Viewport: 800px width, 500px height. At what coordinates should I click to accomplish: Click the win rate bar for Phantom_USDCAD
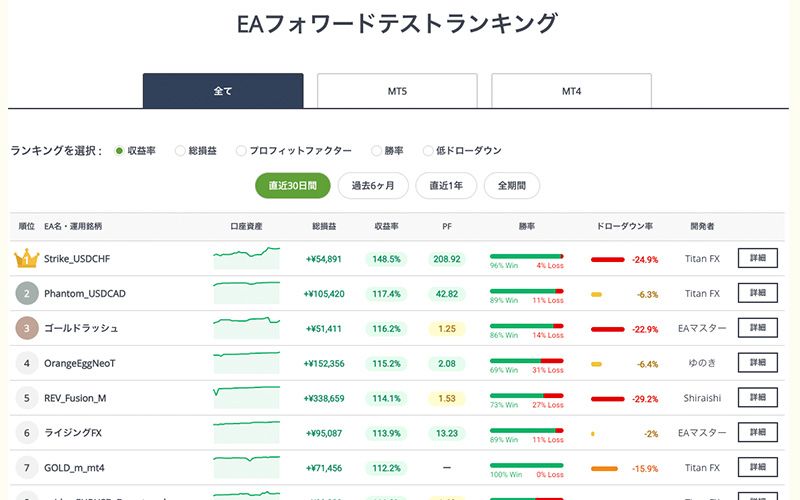click(526, 291)
